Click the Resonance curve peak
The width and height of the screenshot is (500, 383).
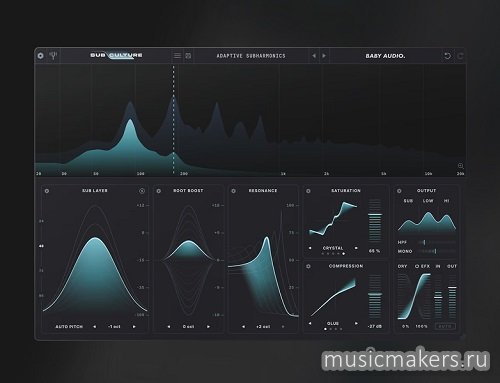pos(267,237)
